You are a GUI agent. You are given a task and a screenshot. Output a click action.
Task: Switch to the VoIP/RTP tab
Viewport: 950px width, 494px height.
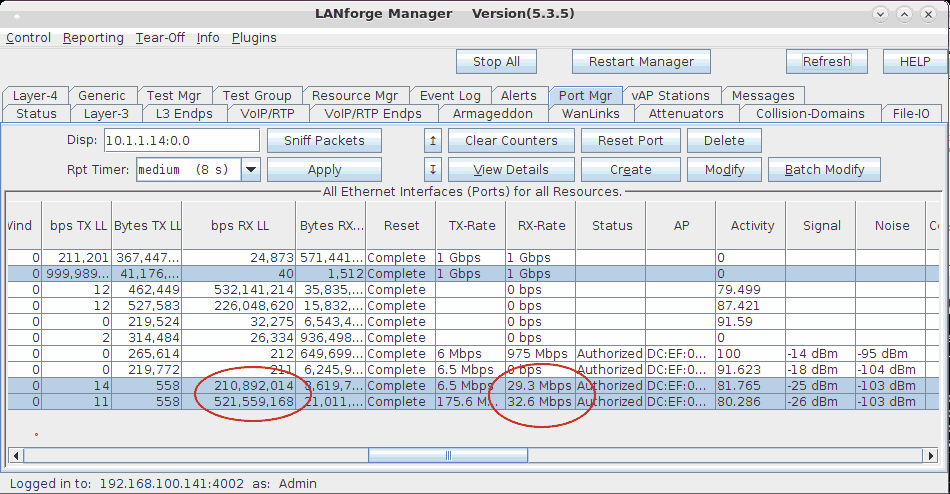(x=268, y=114)
